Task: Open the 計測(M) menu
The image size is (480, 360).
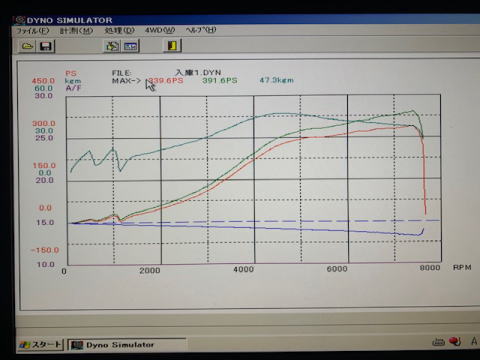Action: coord(76,31)
